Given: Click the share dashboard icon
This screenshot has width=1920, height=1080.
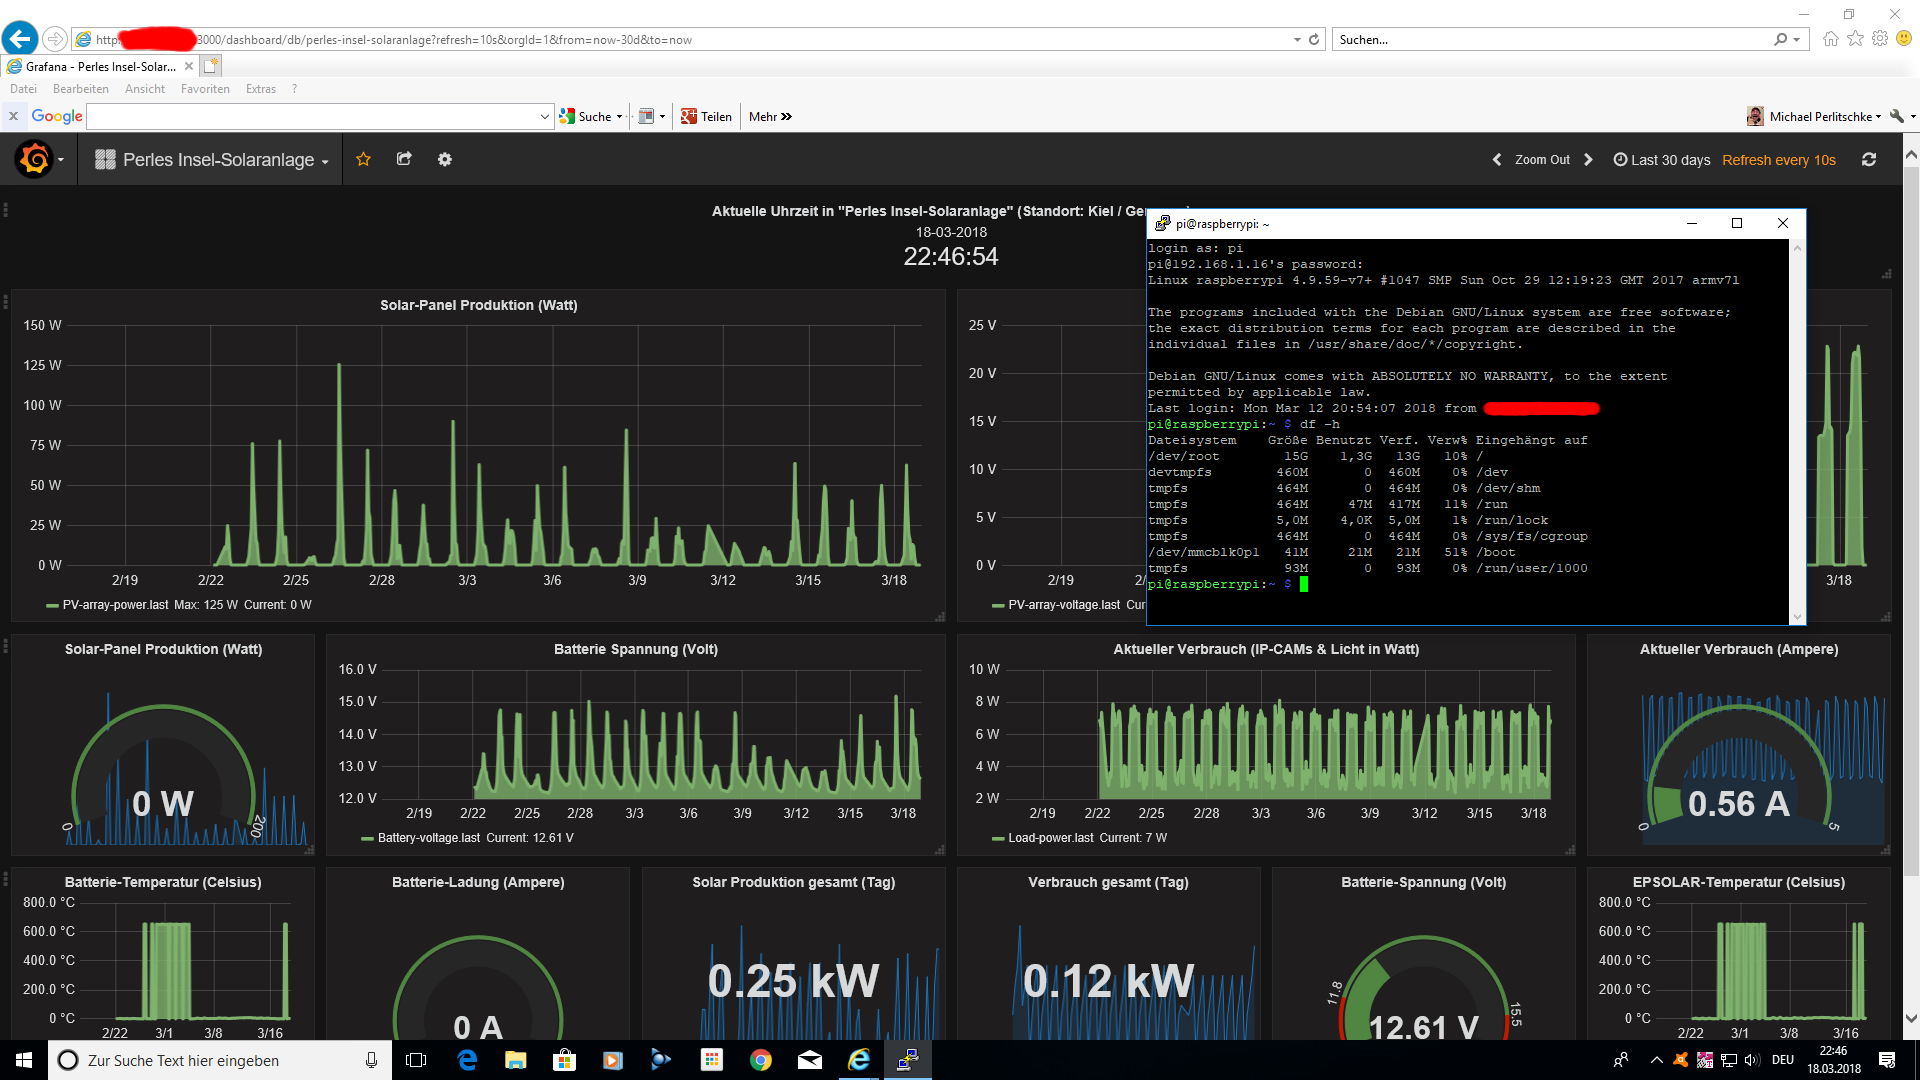Looking at the screenshot, I should [x=404, y=160].
